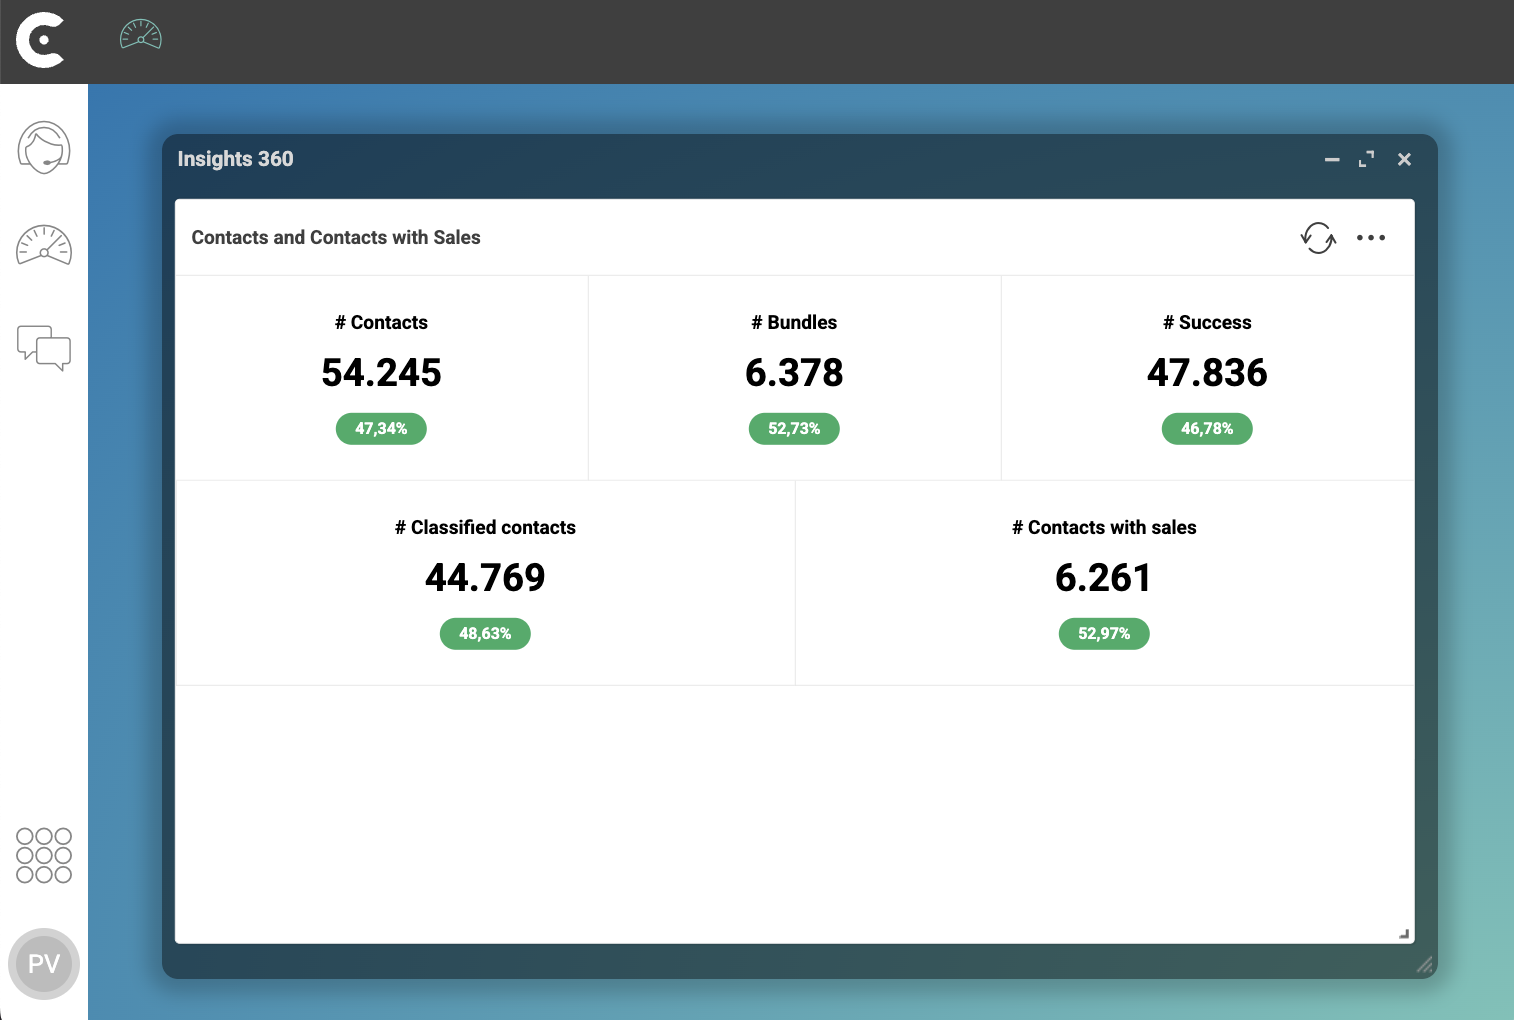
Task: Click the # Contacts 54.245 value
Action: 381,373
